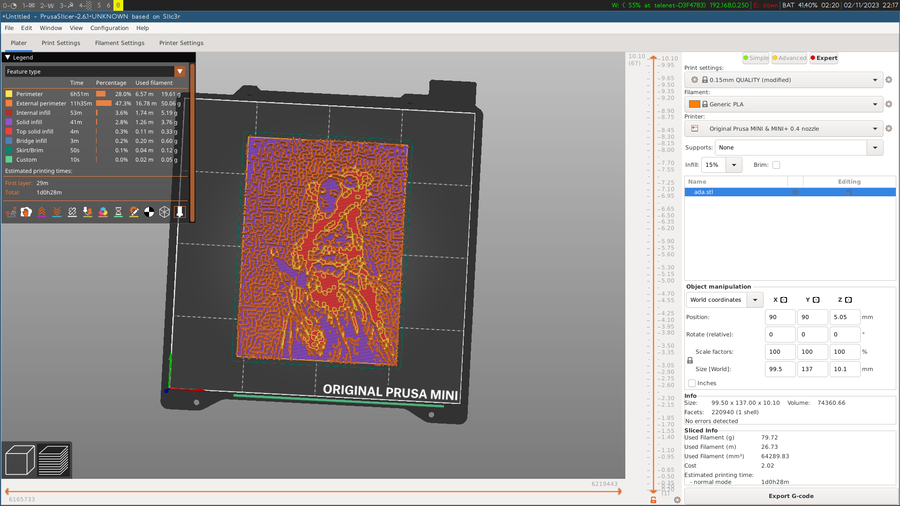The width and height of the screenshot is (900, 506).
Task: Switch to Advanced mode
Action: pyautogui.click(x=789, y=58)
